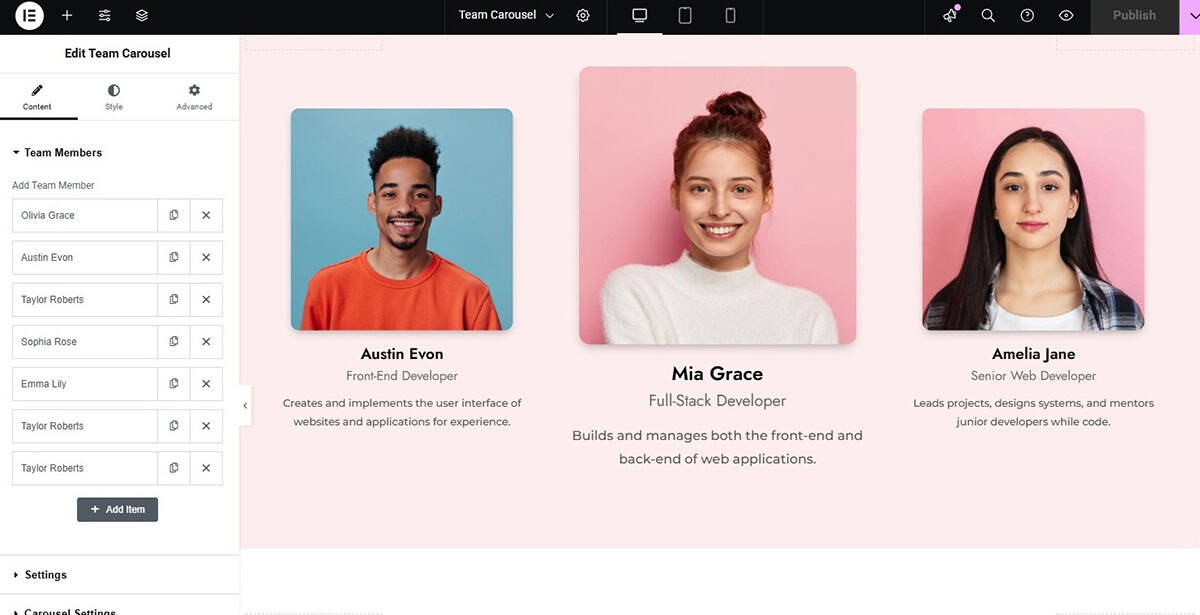Expand the Settings section

[46, 575]
